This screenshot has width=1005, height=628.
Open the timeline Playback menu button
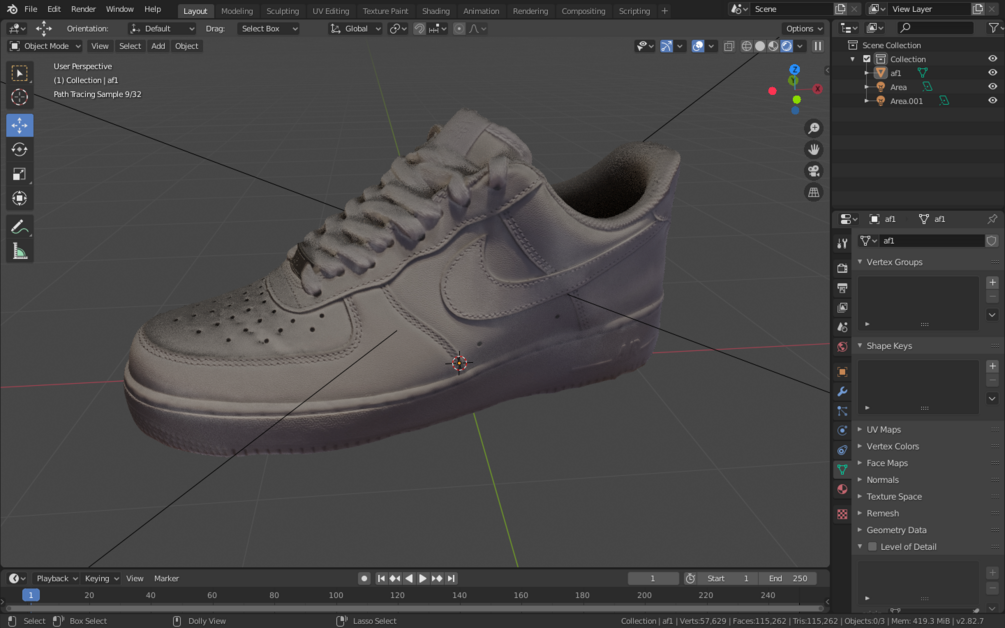point(56,579)
